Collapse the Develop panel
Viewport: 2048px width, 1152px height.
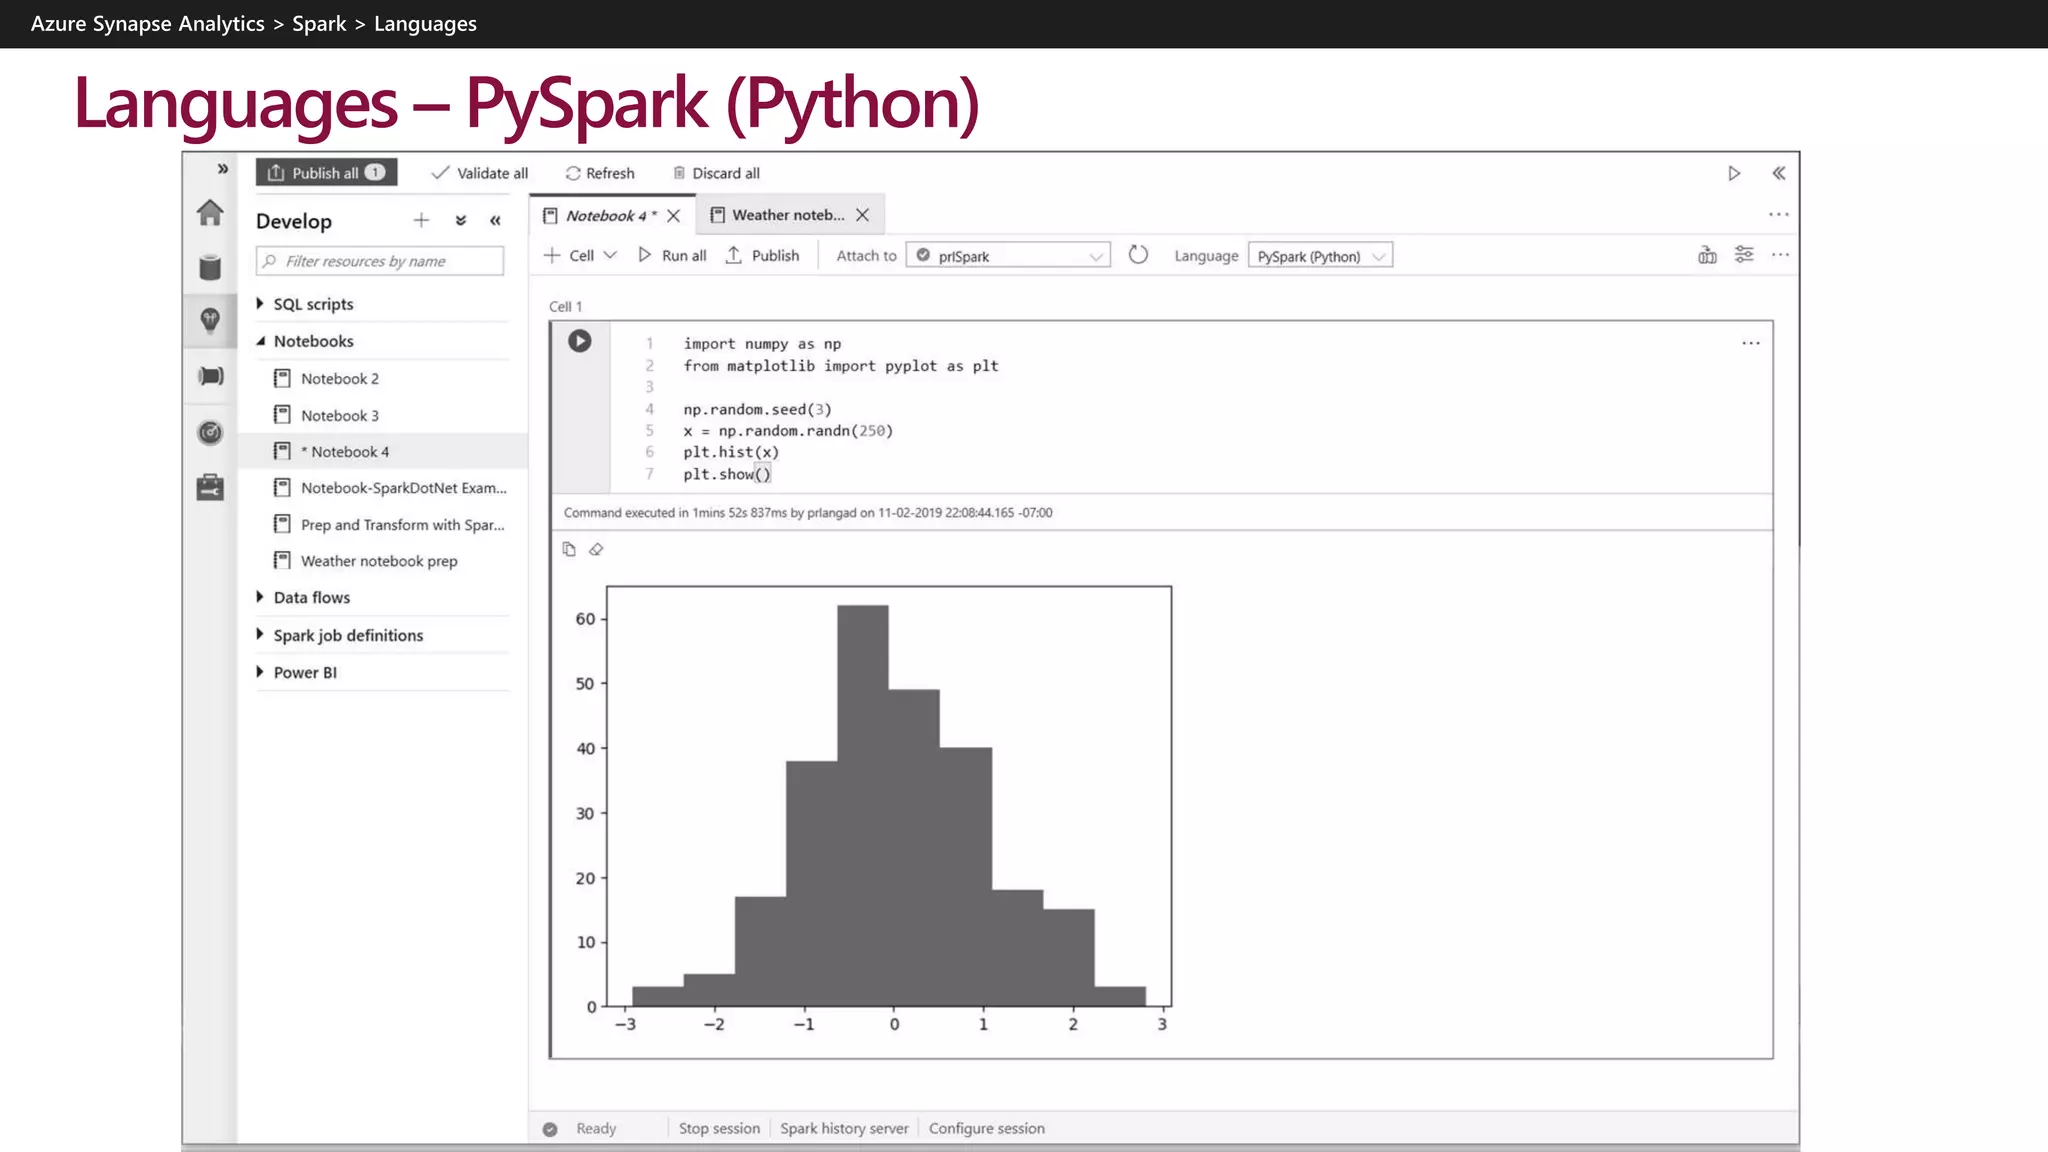click(495, 220)
